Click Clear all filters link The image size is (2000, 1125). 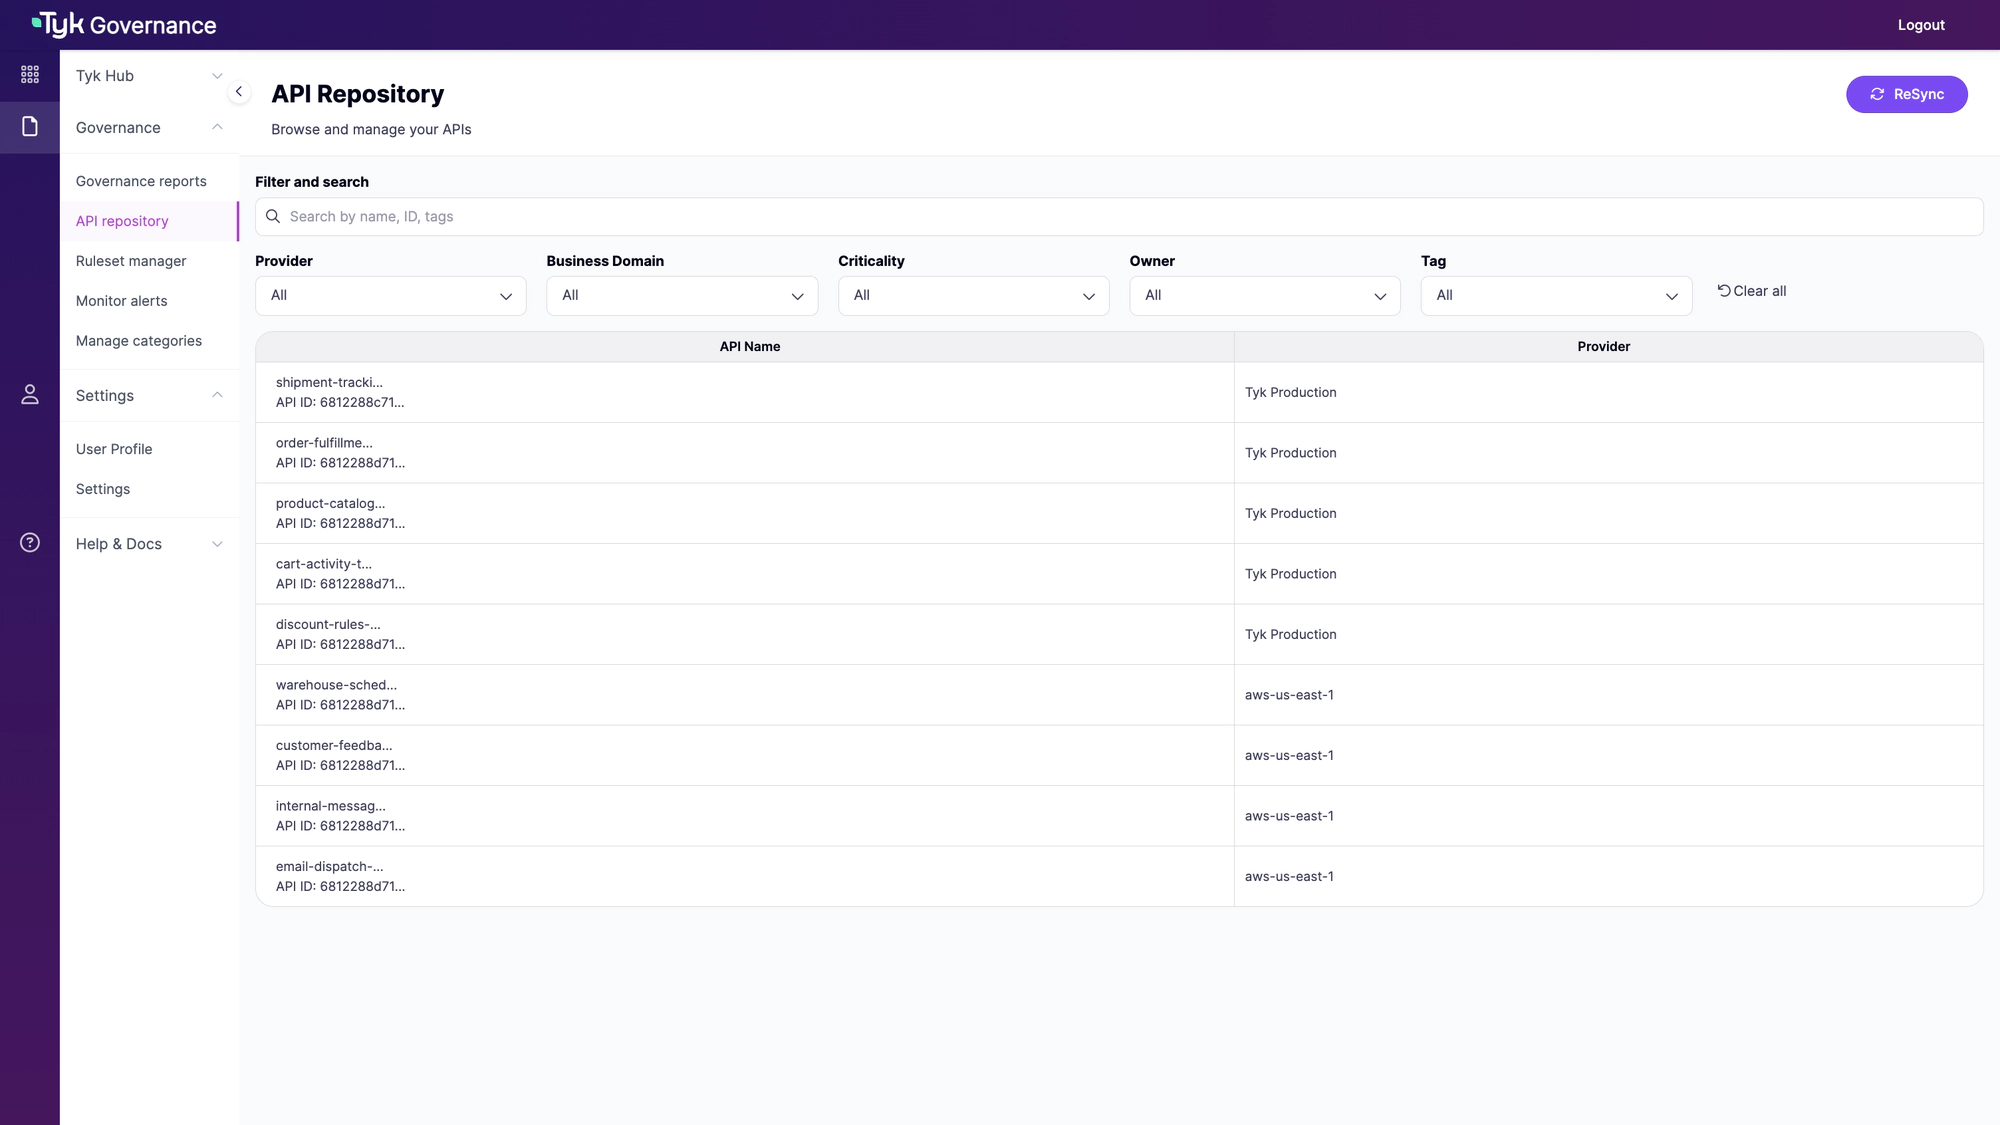pyautogui.click(x=1752, y=291)
